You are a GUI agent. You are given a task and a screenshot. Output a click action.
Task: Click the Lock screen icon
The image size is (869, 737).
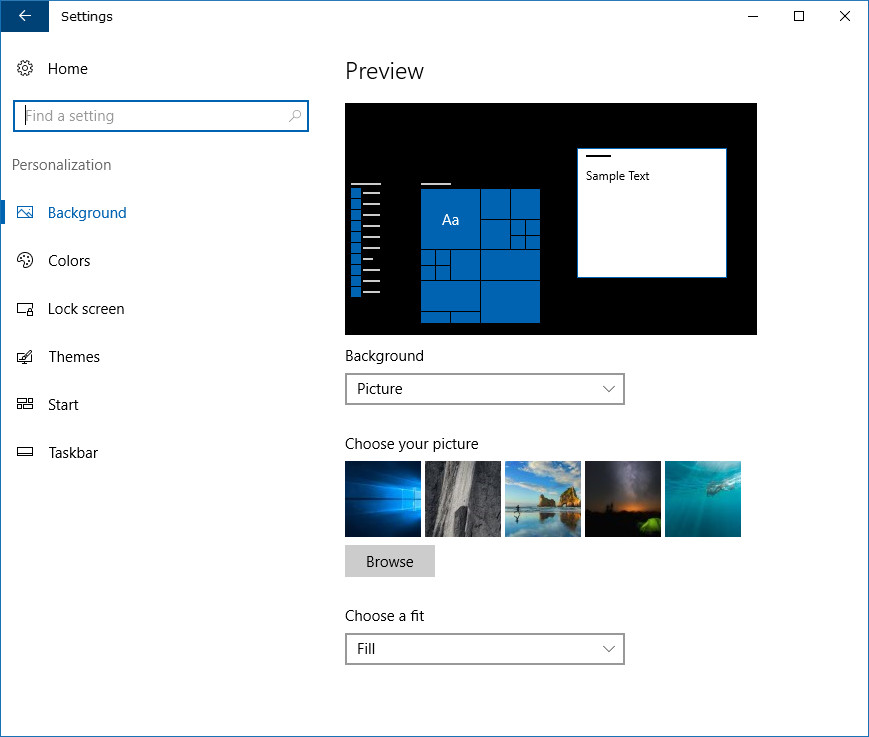click(x=25, y=309)
